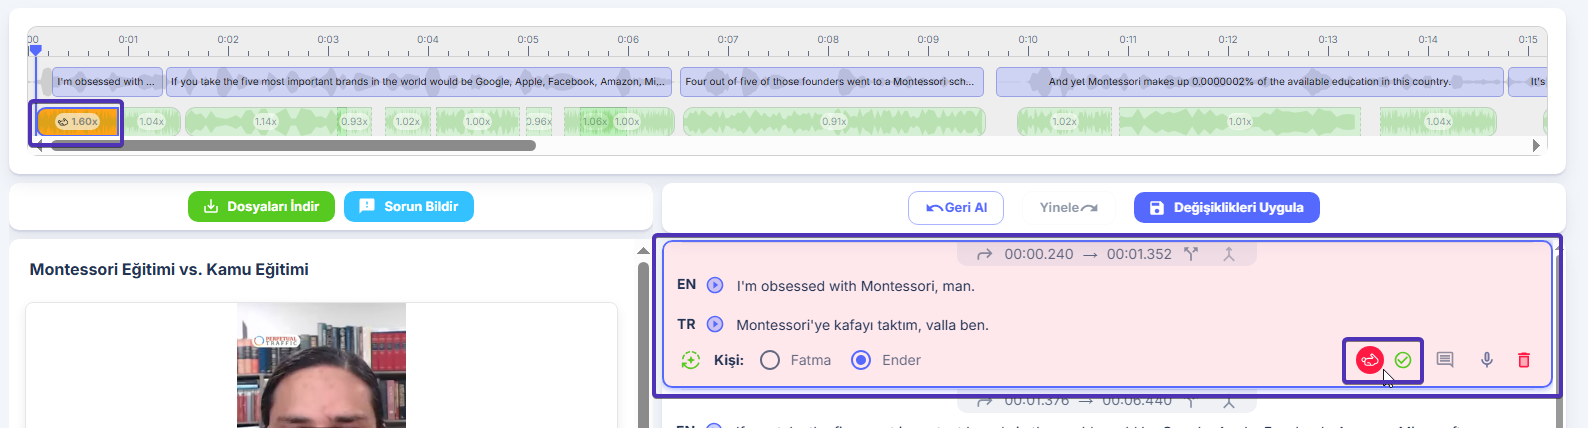Image resolution: width=1588 pixels, height=428 pixels.
Task: Click the timeline horizontal scrollbar
Action: coord(290,146)
